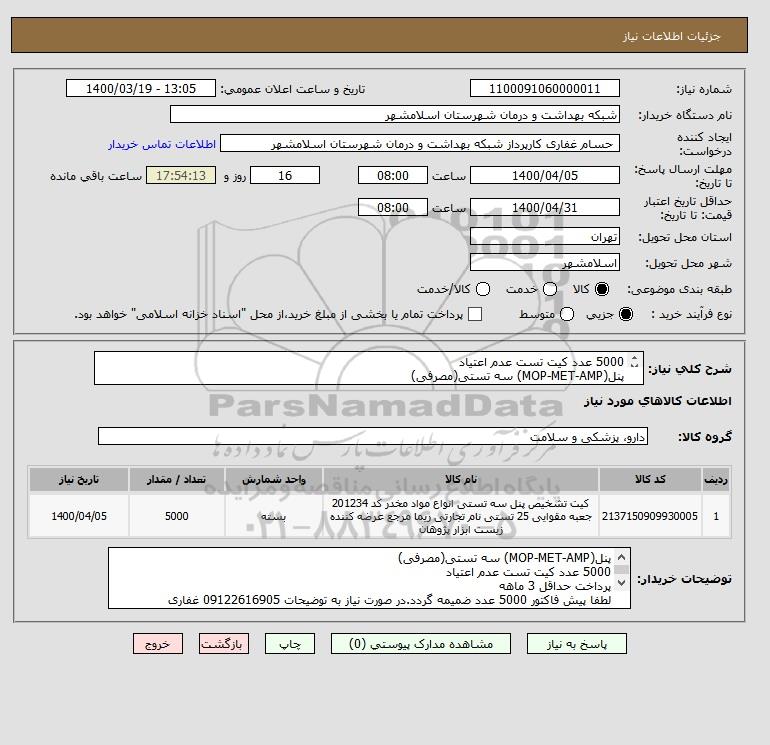This screenshot has width=770, height=745.
Task: Click the جزئیات اطلاعات نیاز page title
Action: [671, 36]
